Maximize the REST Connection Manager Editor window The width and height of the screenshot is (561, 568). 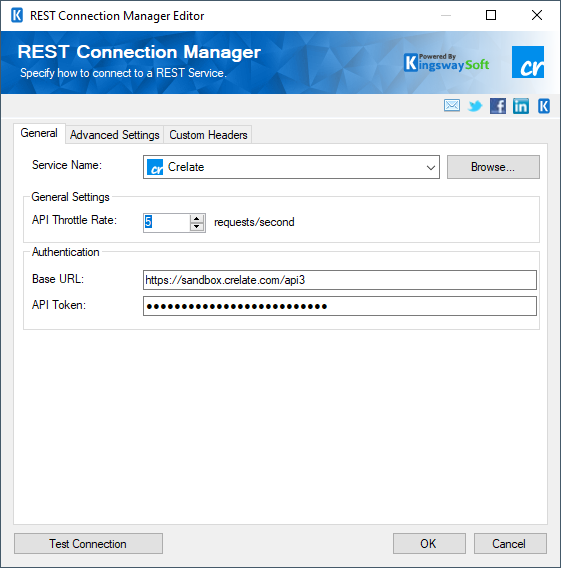click(491, 15)
